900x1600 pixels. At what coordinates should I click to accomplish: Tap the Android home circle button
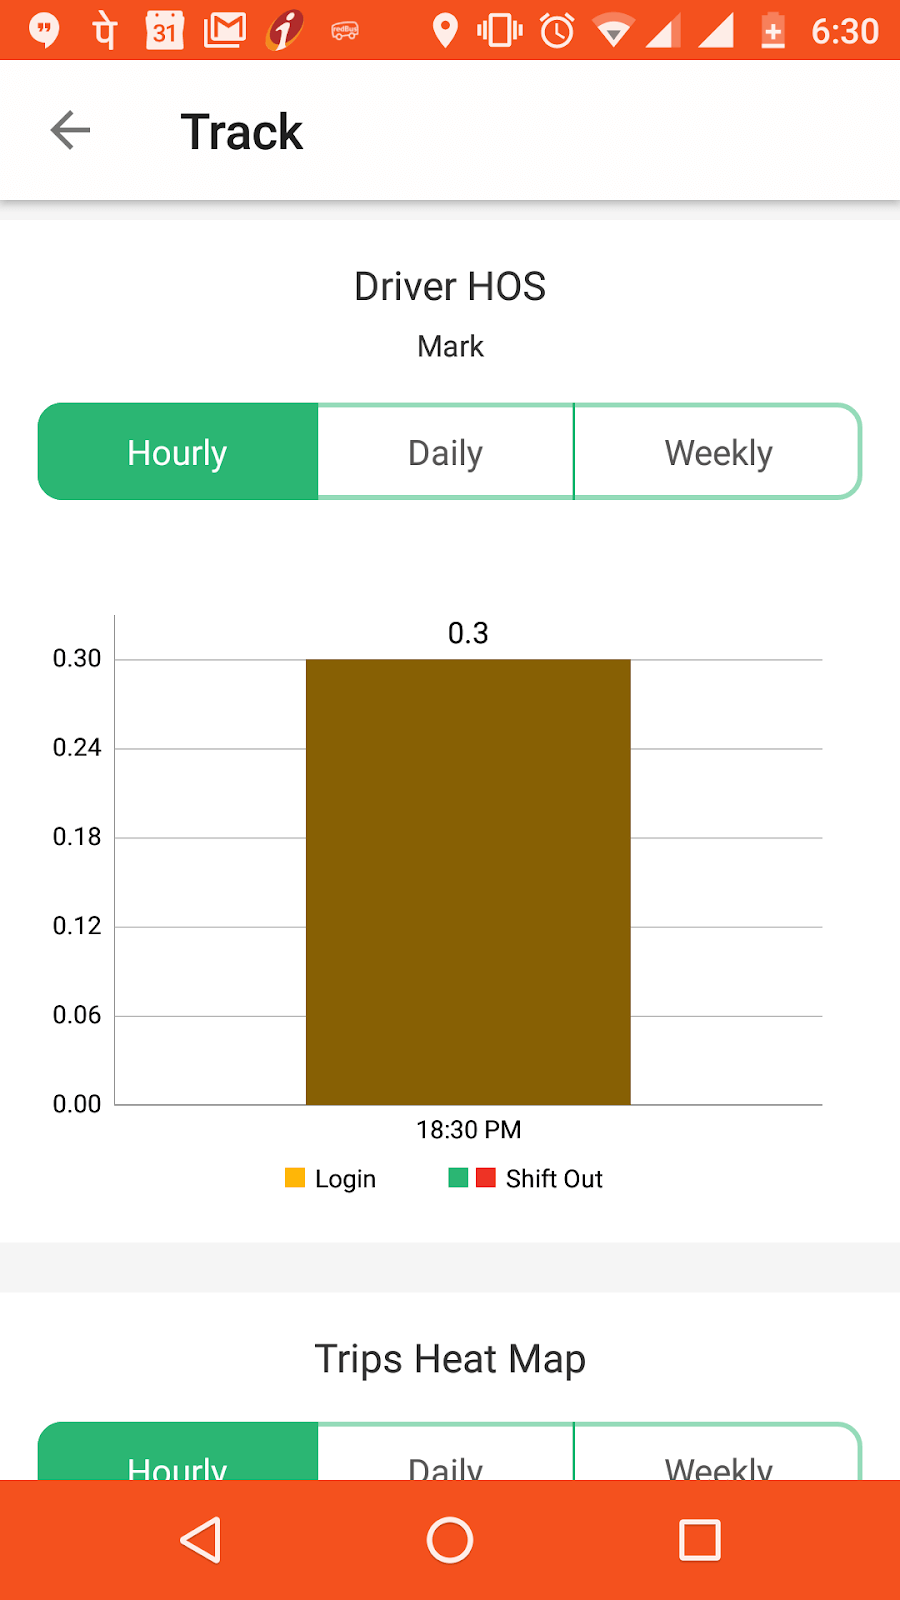click(x=450, y=1540)
